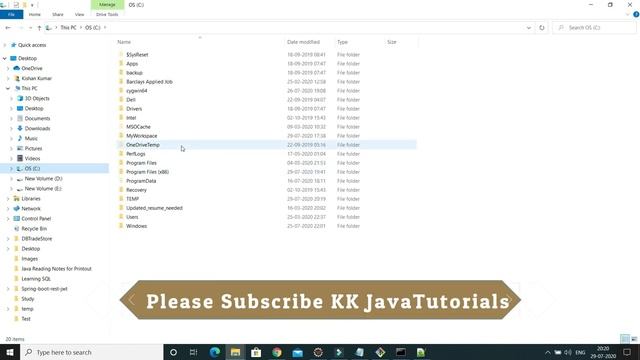The width and height of the screenshot is (640, 360).
Task: Open the Drive Tools tab
Action: pos(107,14)
